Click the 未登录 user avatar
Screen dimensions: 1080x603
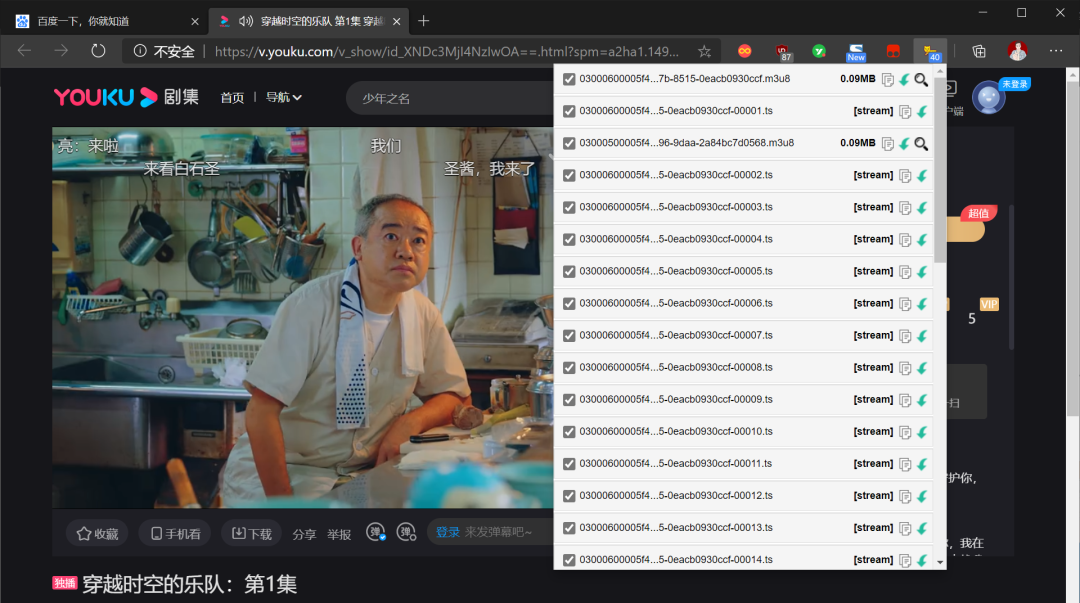pyautogui.click(x=988, y=98)
